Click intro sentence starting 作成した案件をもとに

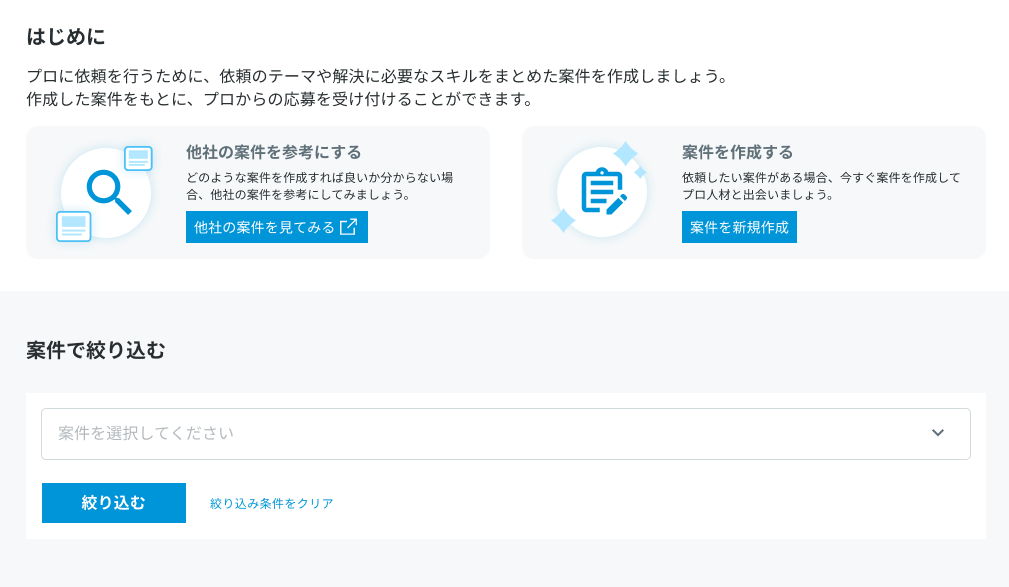coord(281,100)
